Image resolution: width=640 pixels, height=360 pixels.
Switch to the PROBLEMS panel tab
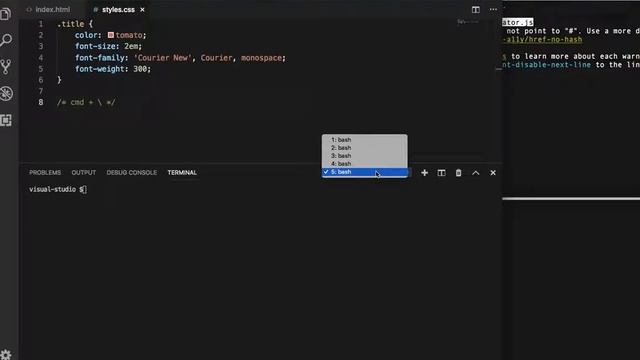pos(45,173)
